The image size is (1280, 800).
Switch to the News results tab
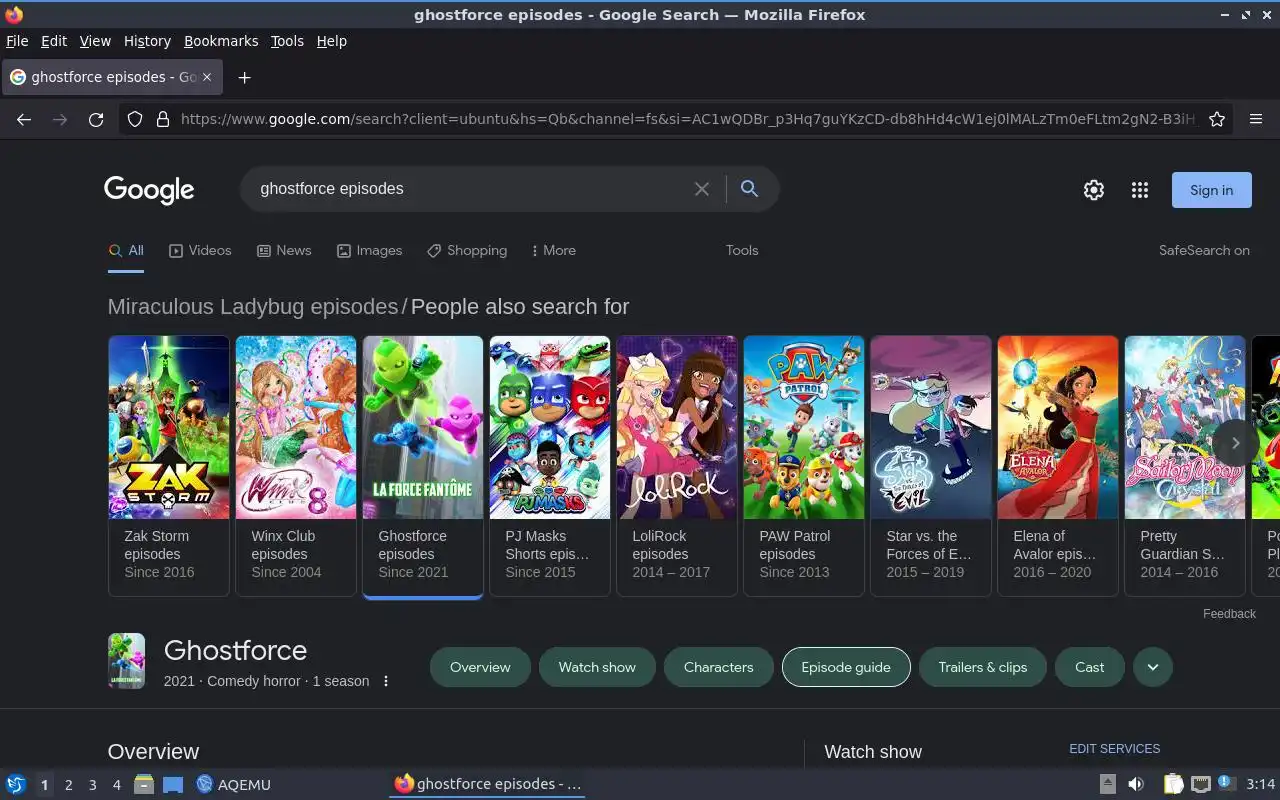pyautogui.click(x=284, y=251)
